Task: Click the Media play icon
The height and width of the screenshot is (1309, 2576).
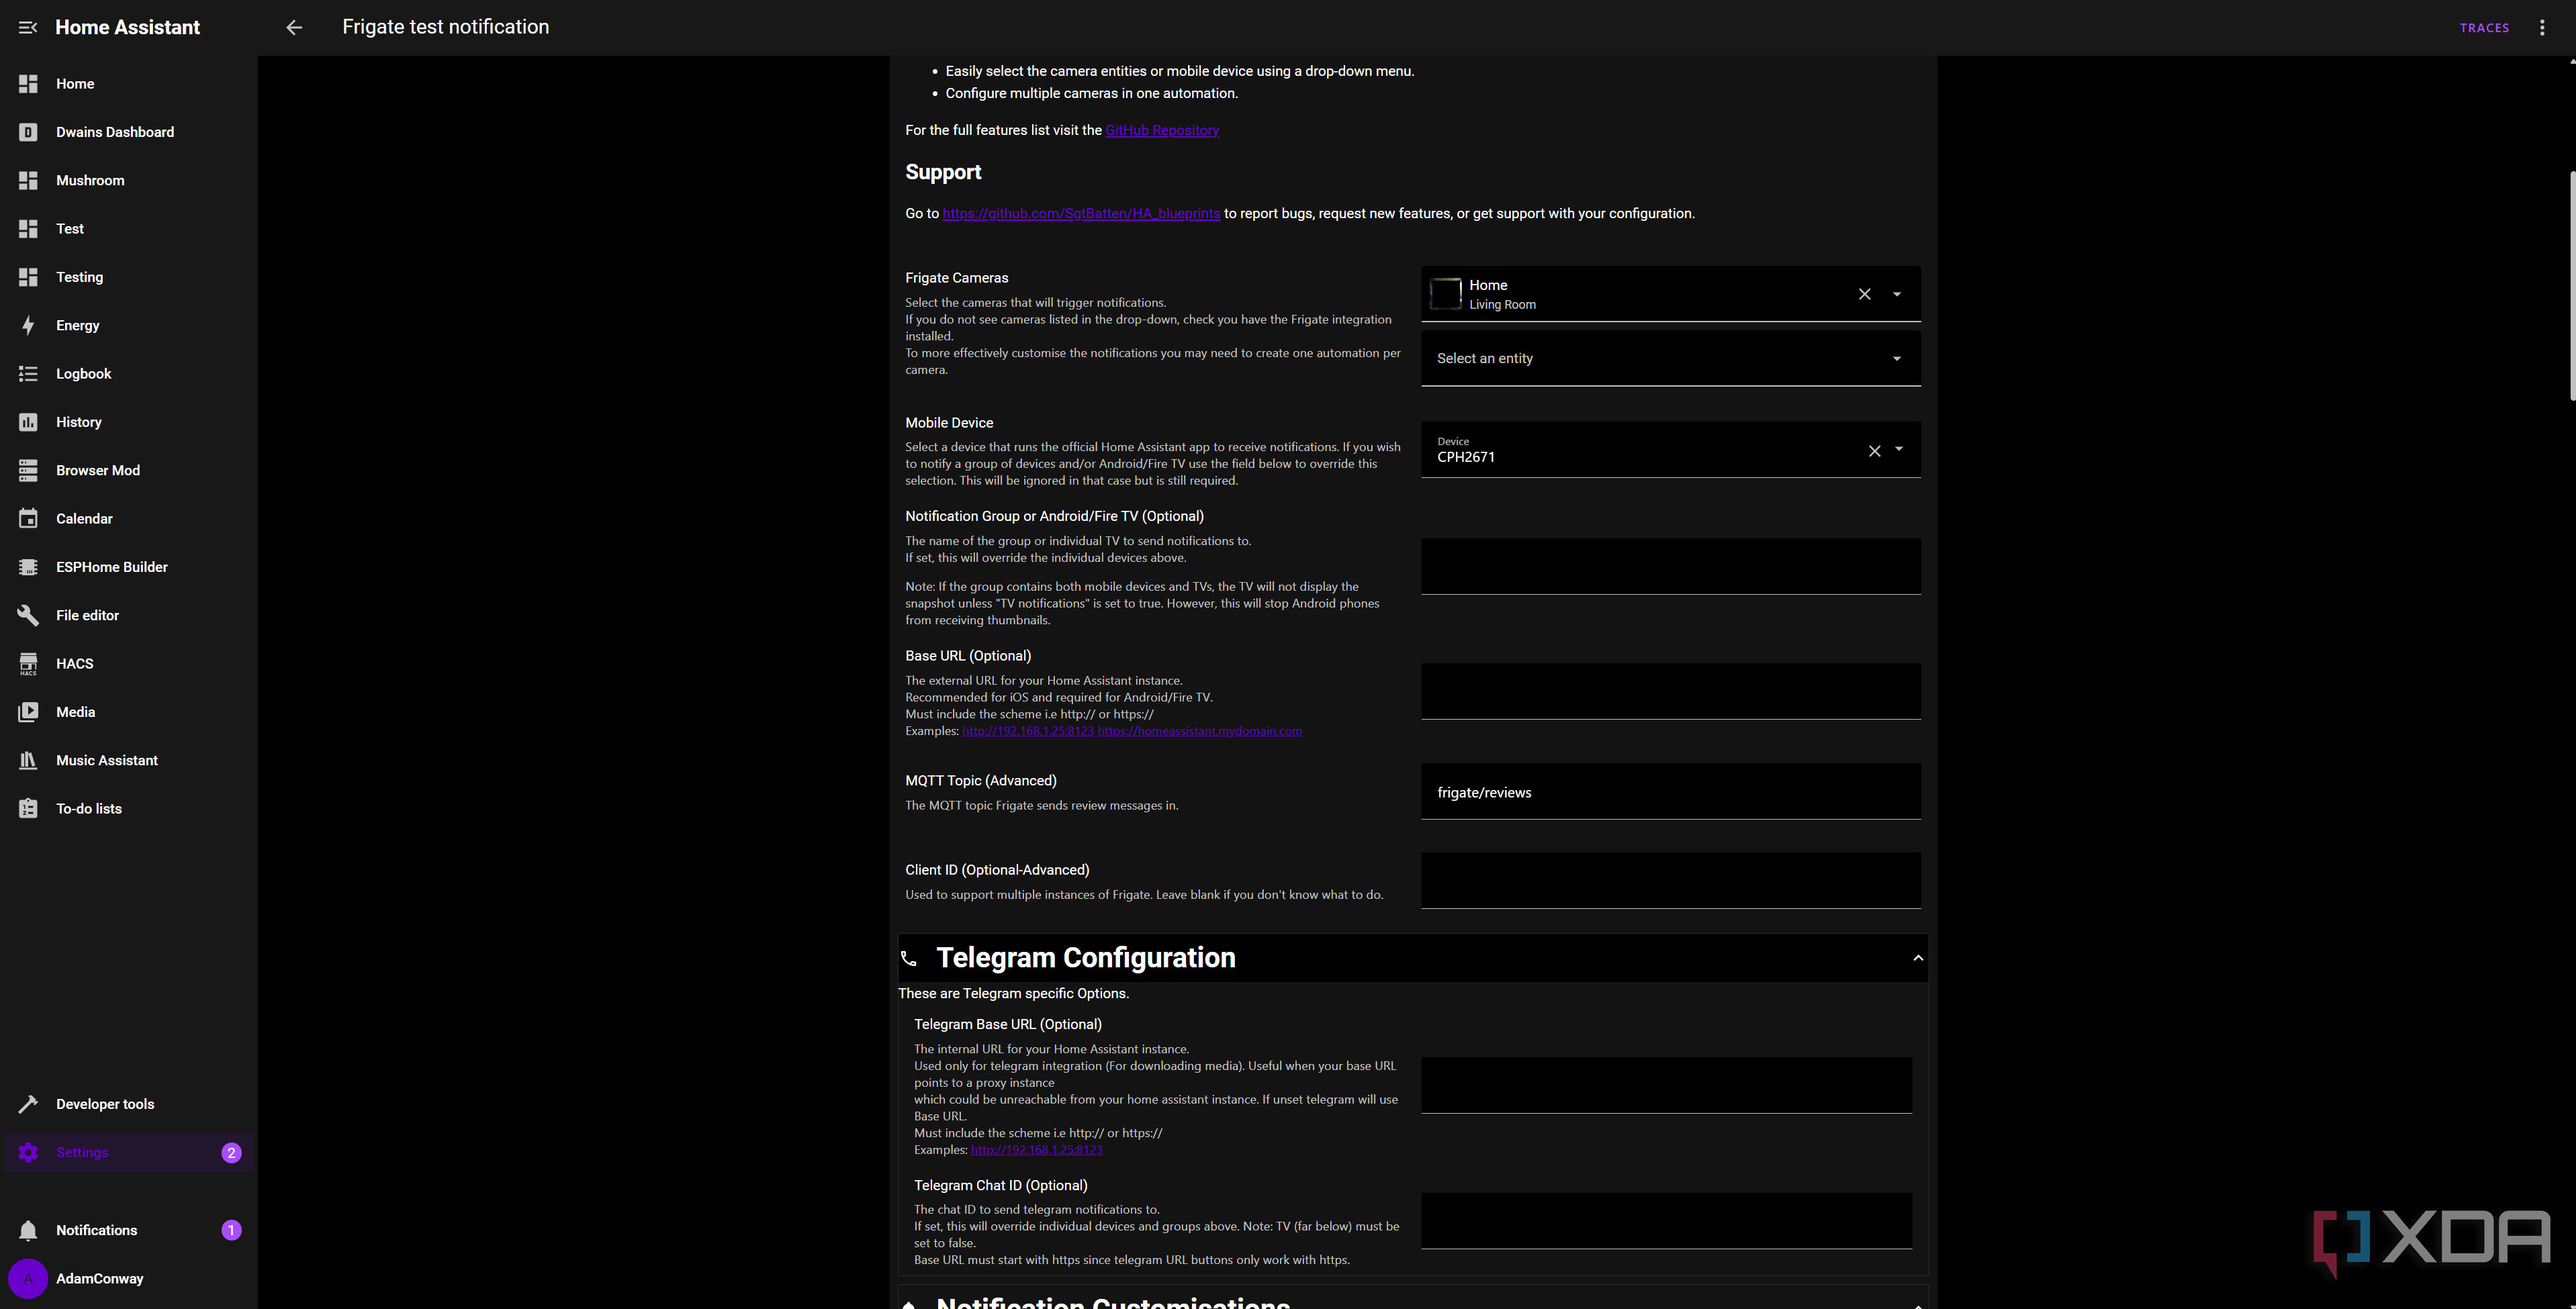Action: (28, 712)
